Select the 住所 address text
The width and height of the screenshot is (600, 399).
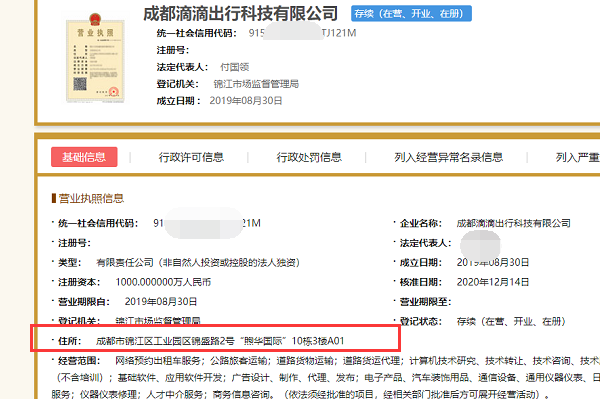coord(220,340)
